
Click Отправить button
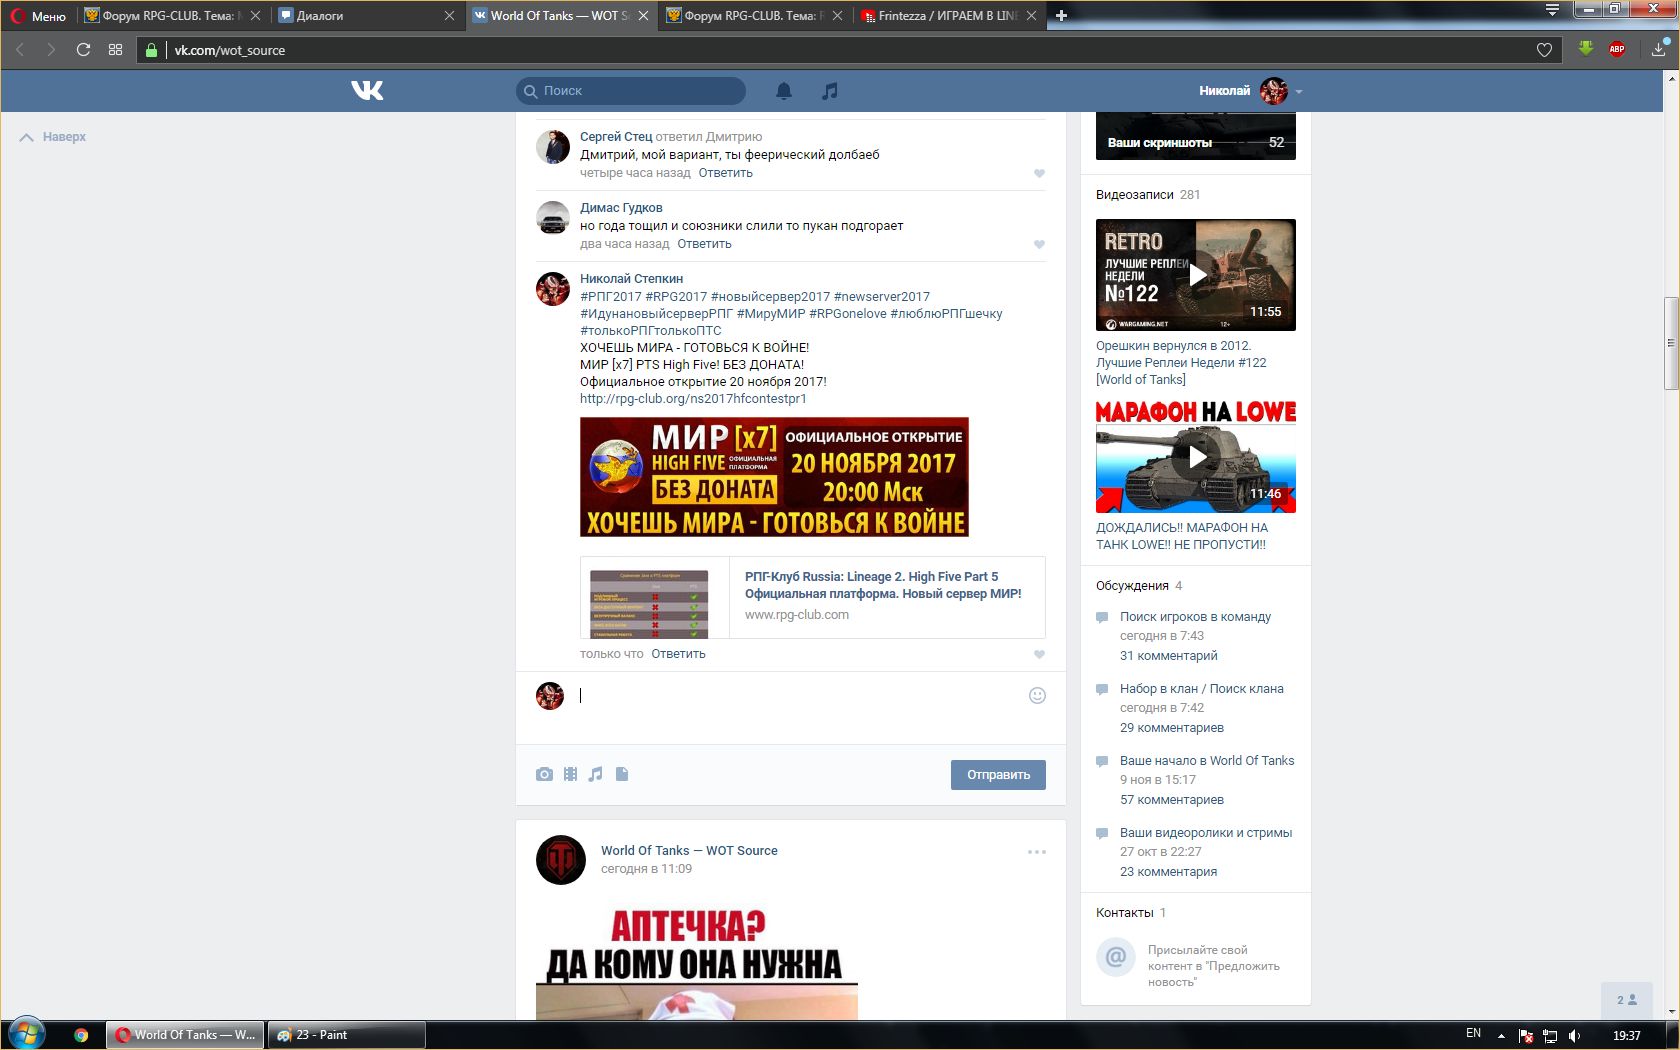pyautogui.click(x=998, y=775)
